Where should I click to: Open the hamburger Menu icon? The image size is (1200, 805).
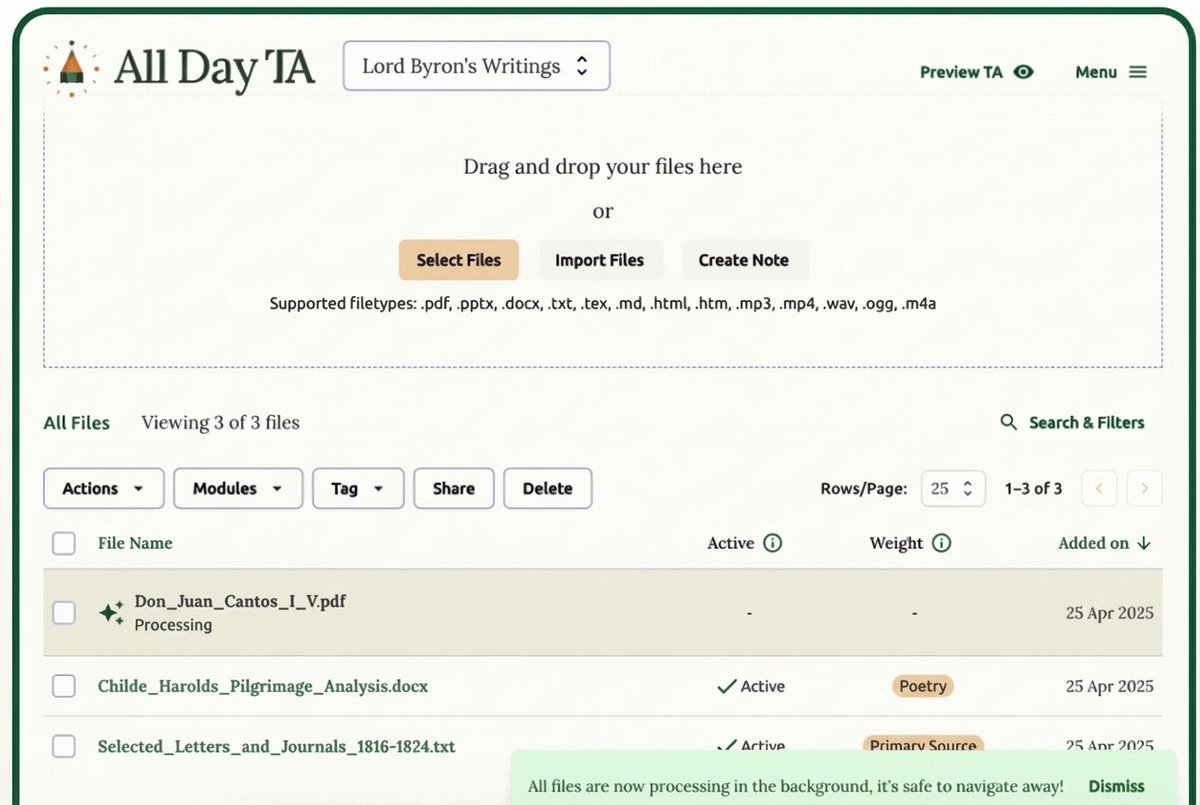coord(1137,72)
